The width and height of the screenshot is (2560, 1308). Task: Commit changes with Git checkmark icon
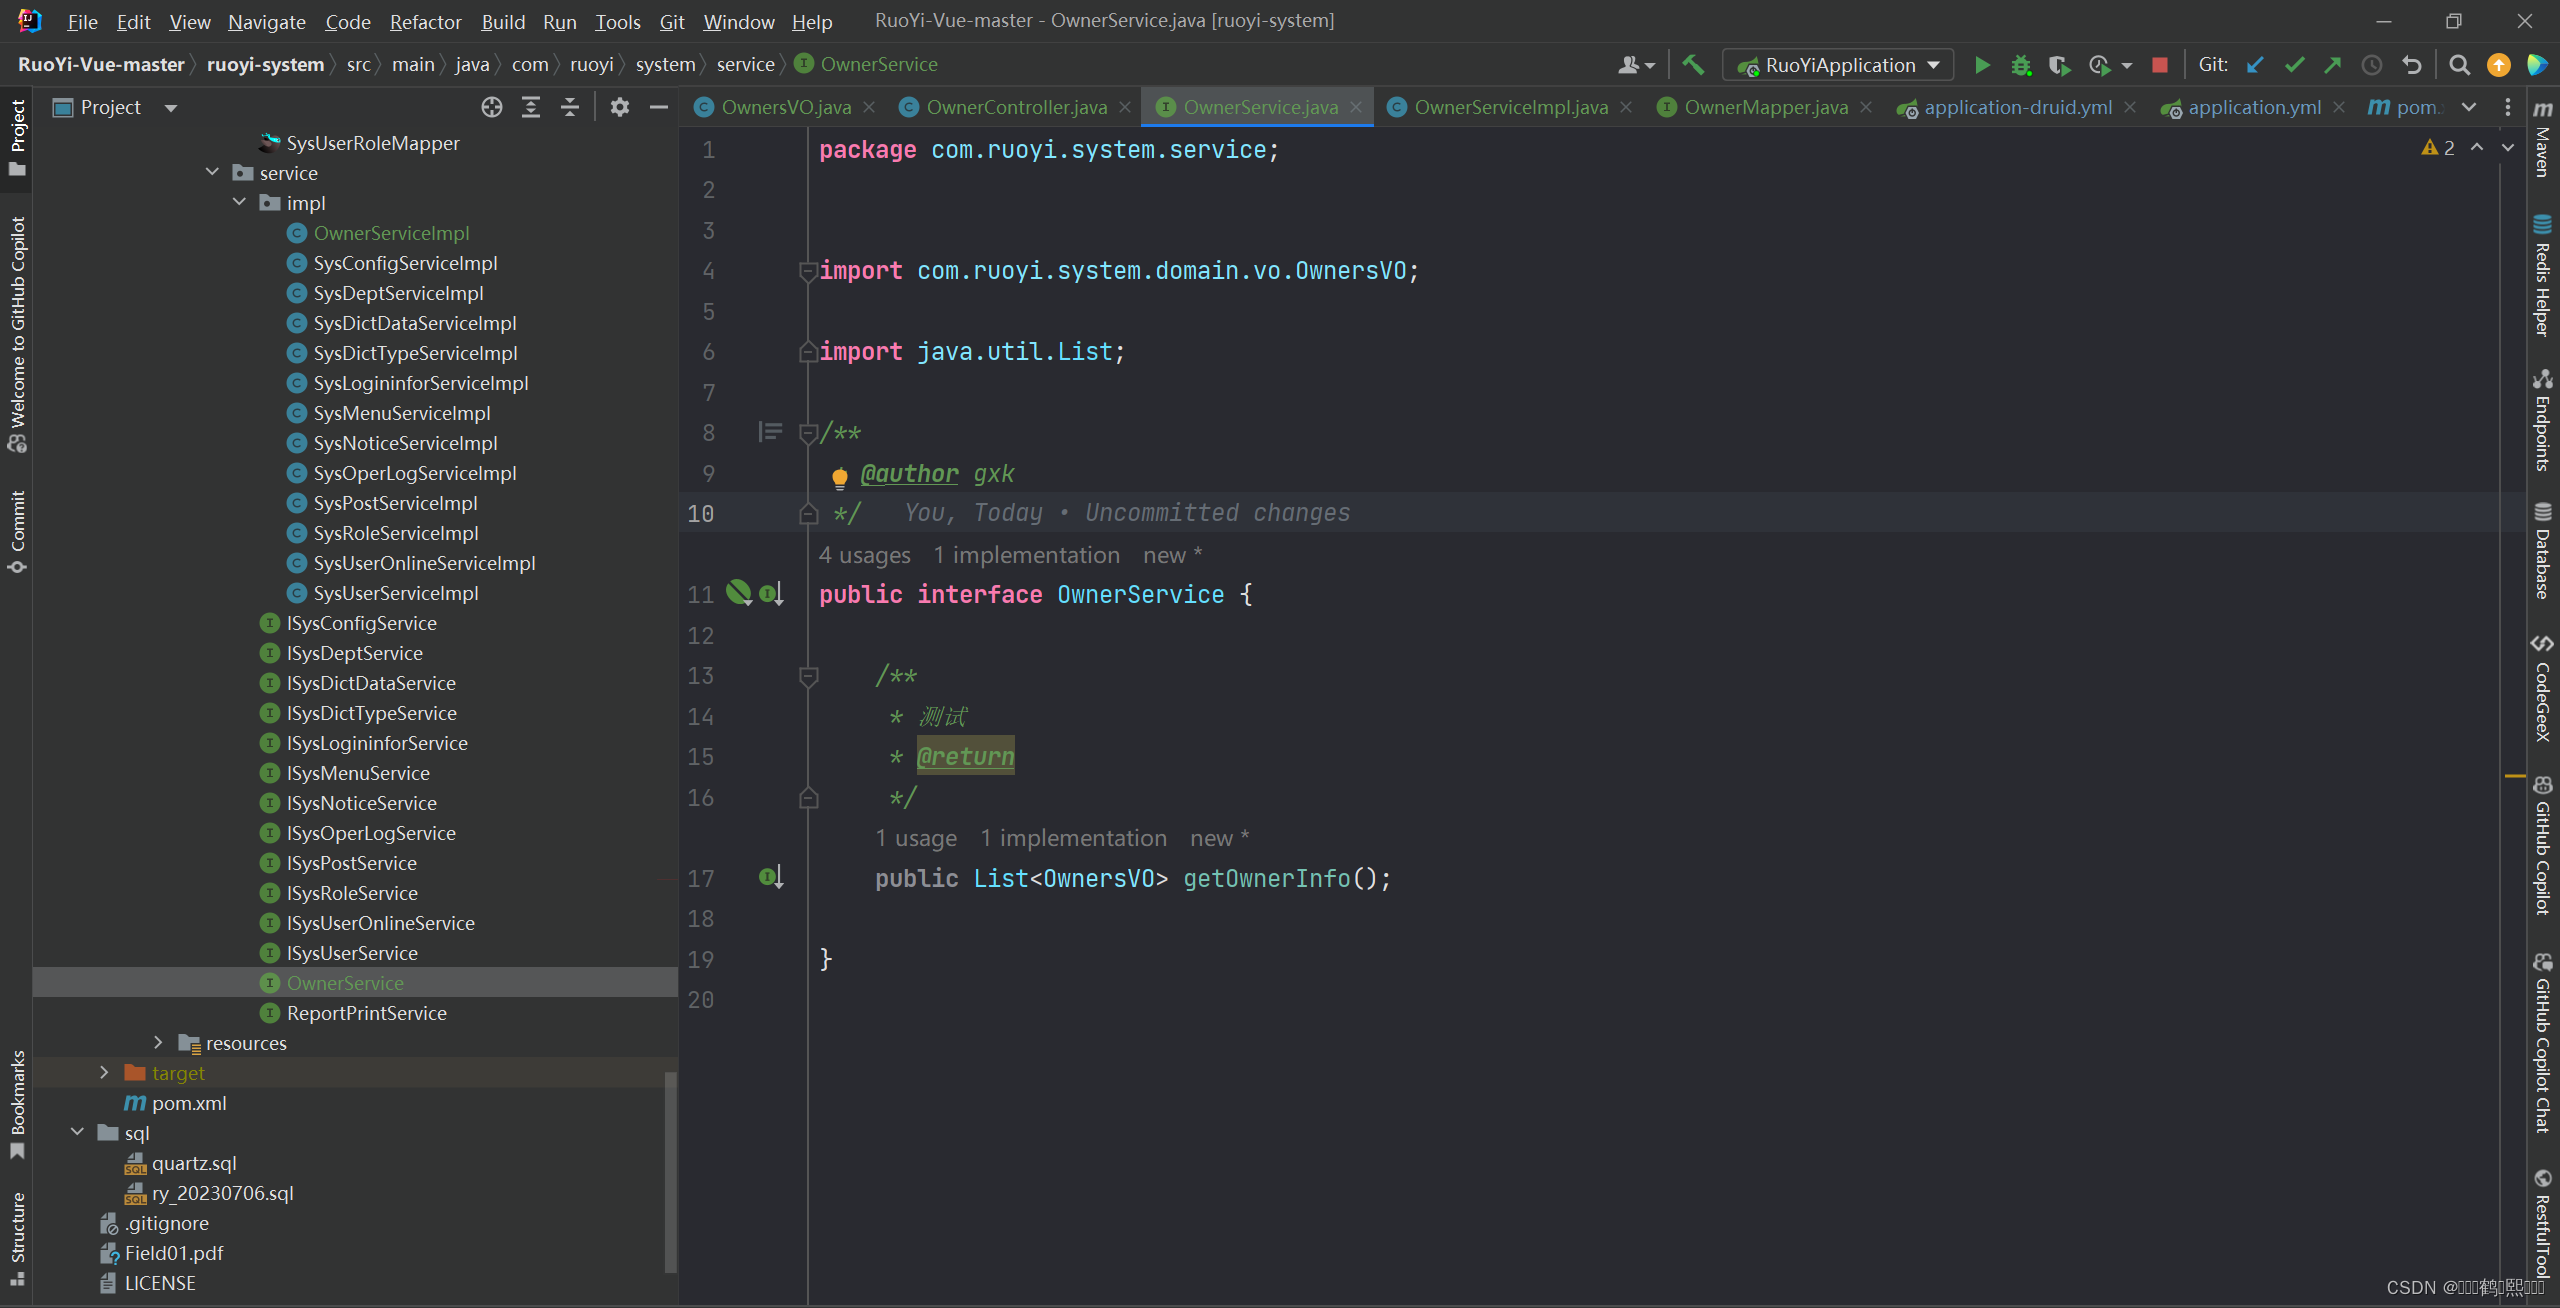click(x=2294, y=65)
